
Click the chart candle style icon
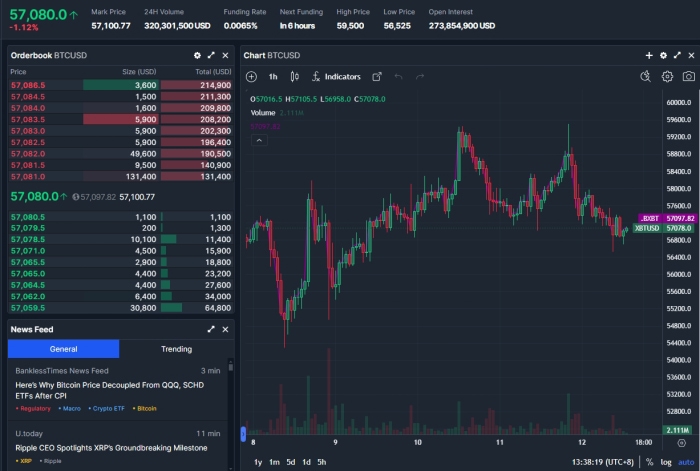(x=296, y=76)
